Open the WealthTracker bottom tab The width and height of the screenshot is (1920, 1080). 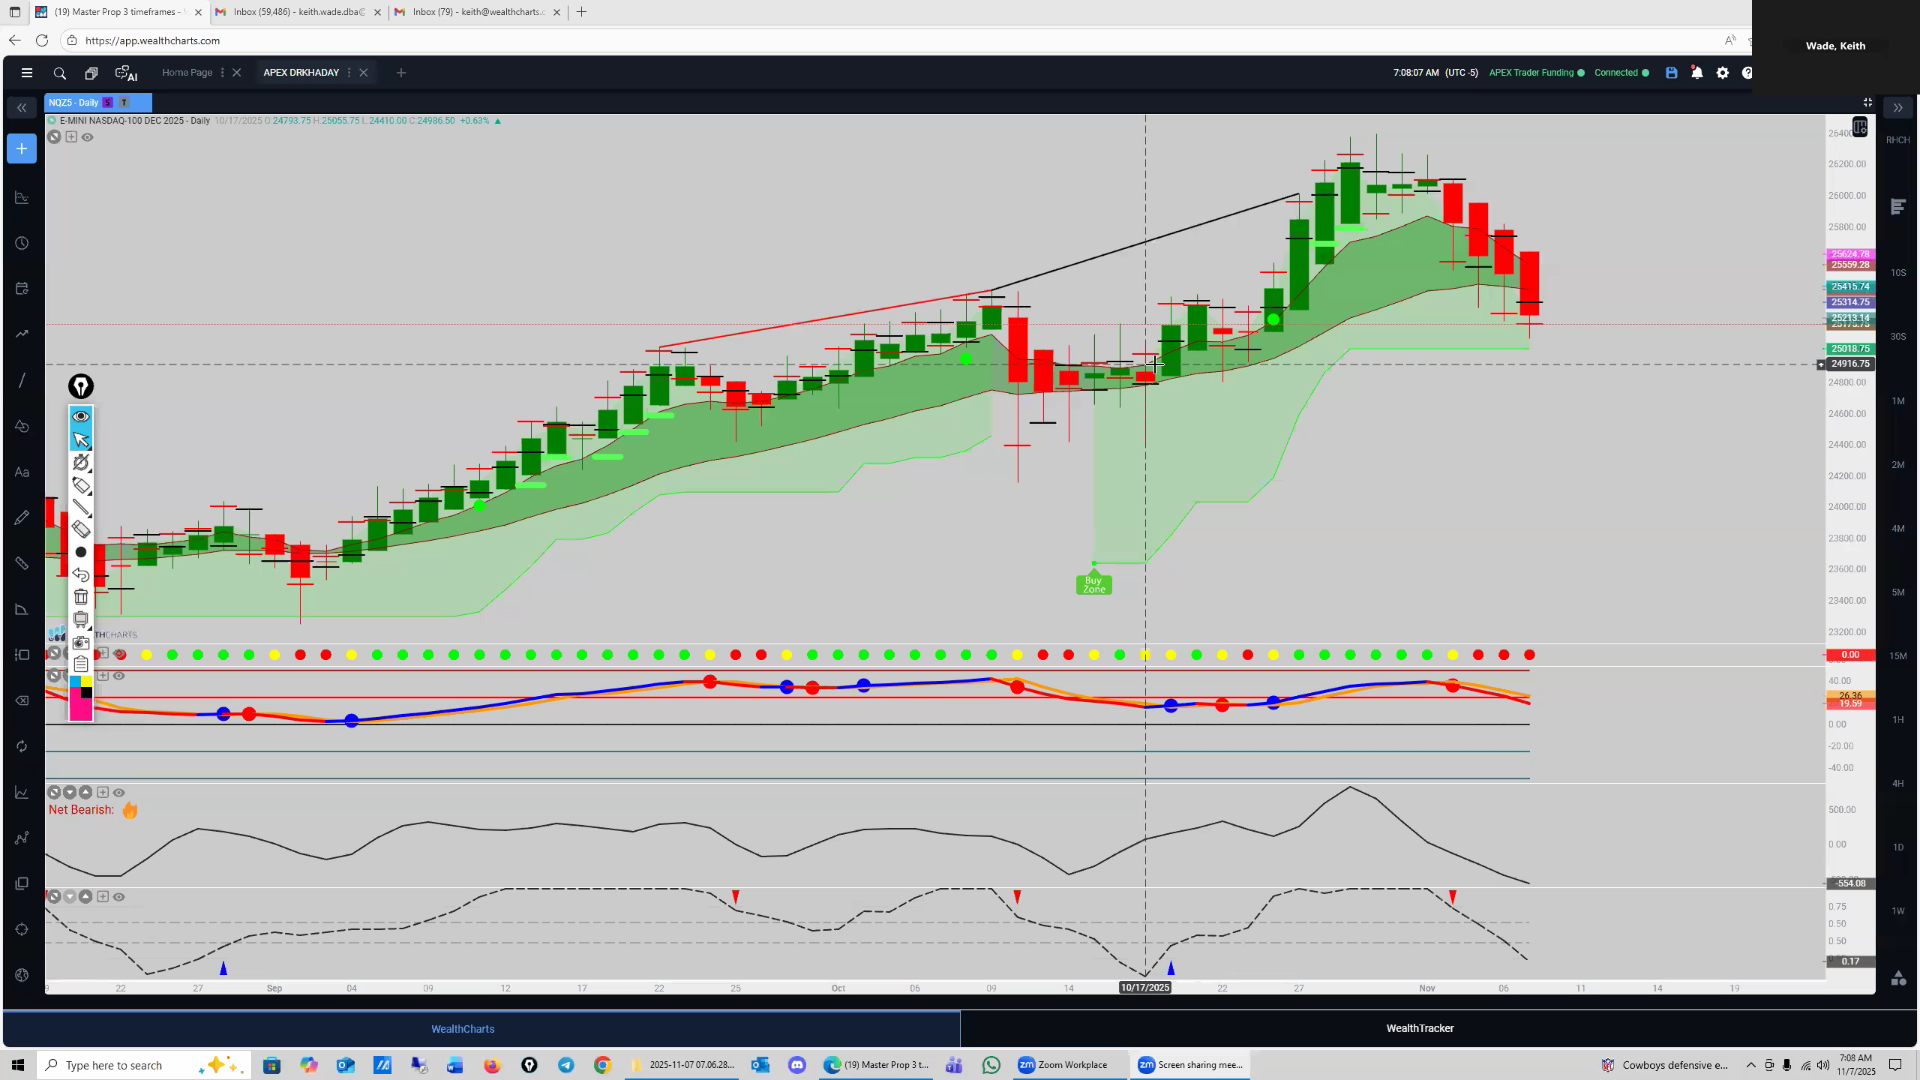click(x=1419, y=1028)
